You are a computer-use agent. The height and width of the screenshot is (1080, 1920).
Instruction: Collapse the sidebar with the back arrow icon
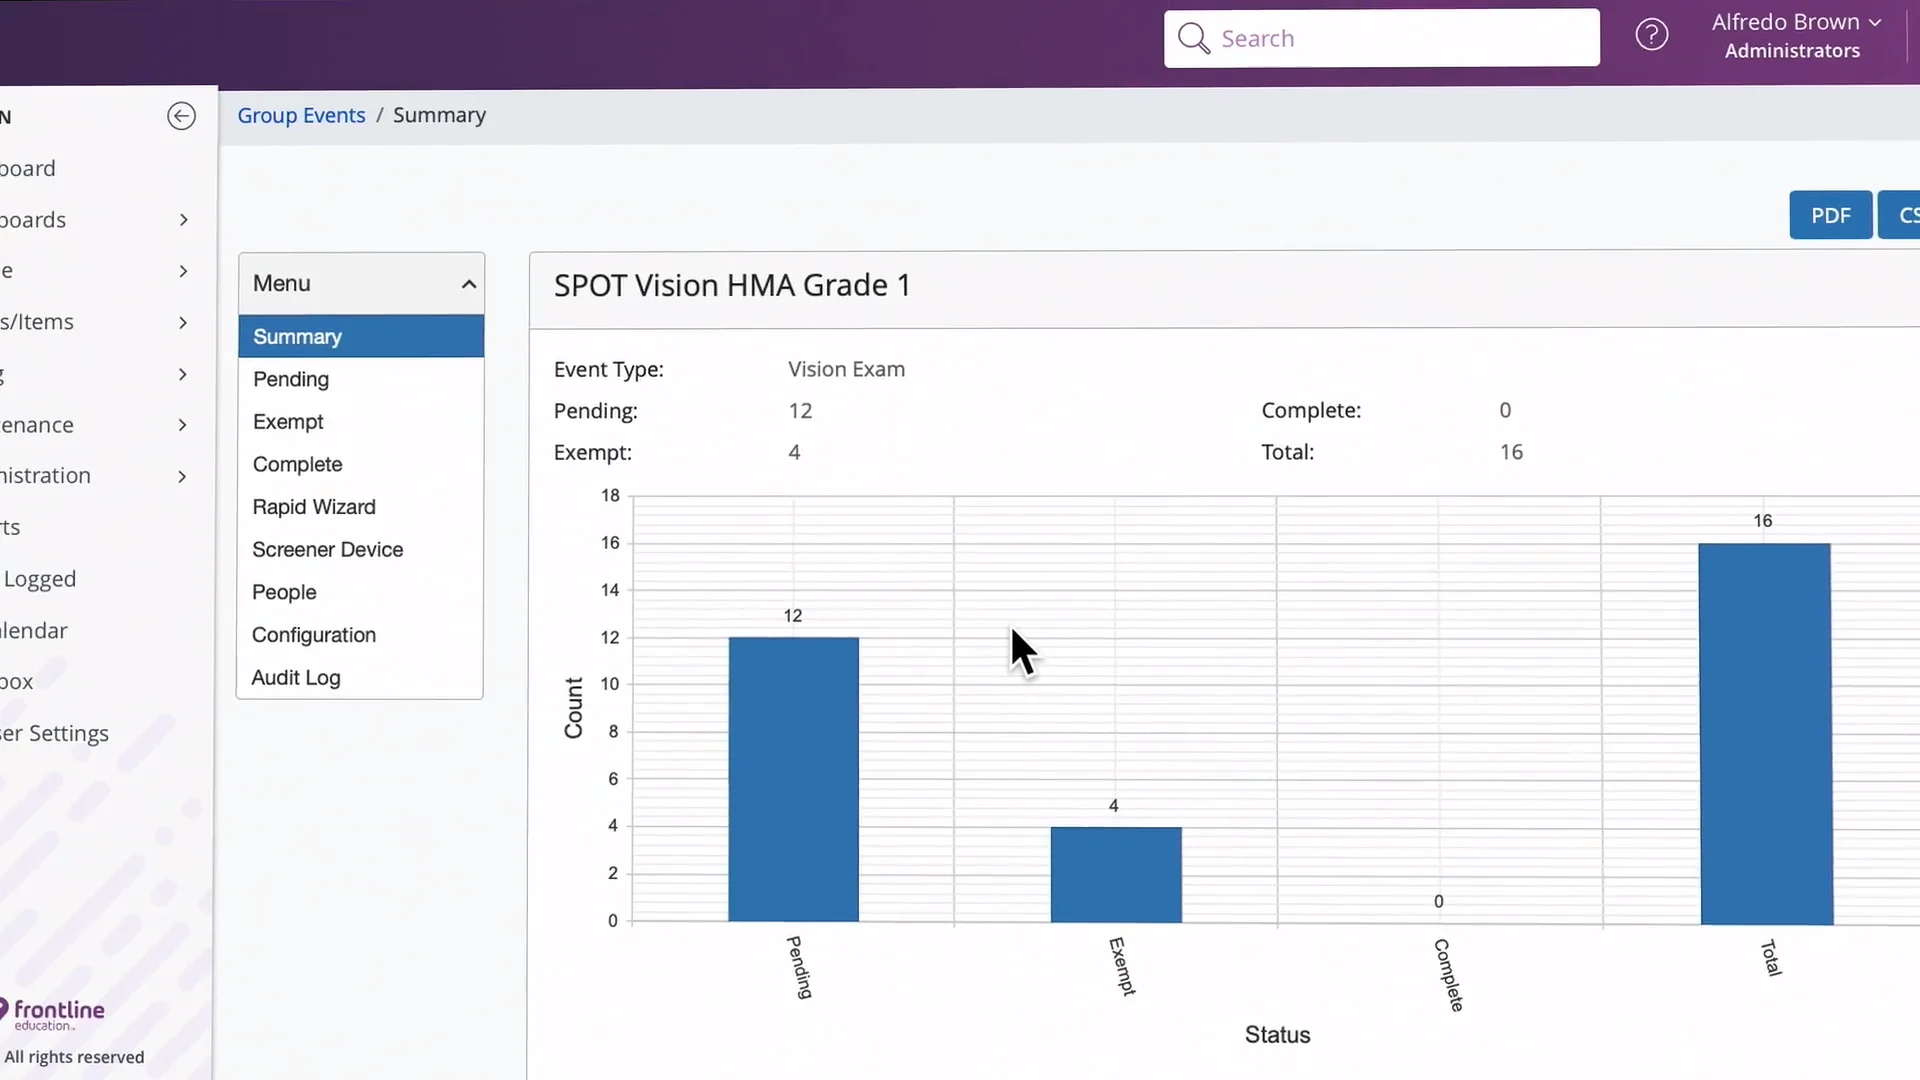[x=181, y=116]
